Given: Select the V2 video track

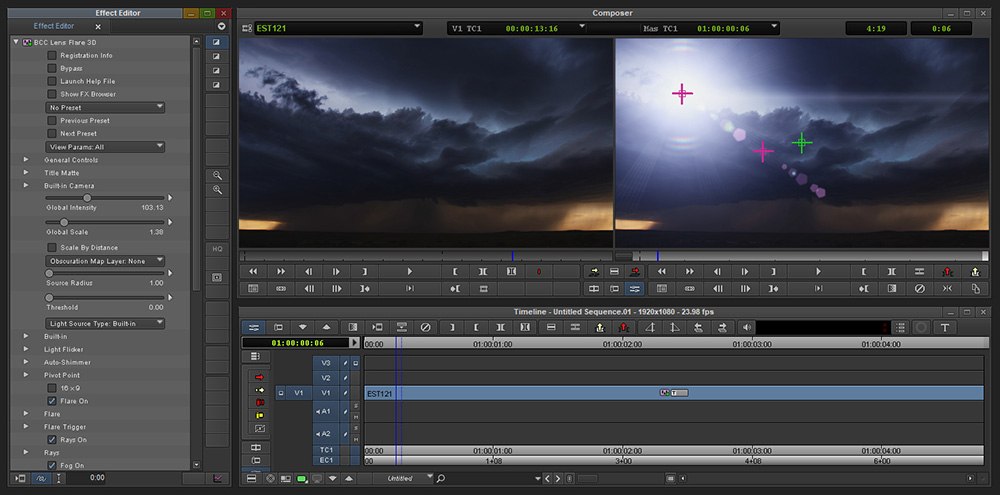Looking at the screenshot, I should point(325,377).
